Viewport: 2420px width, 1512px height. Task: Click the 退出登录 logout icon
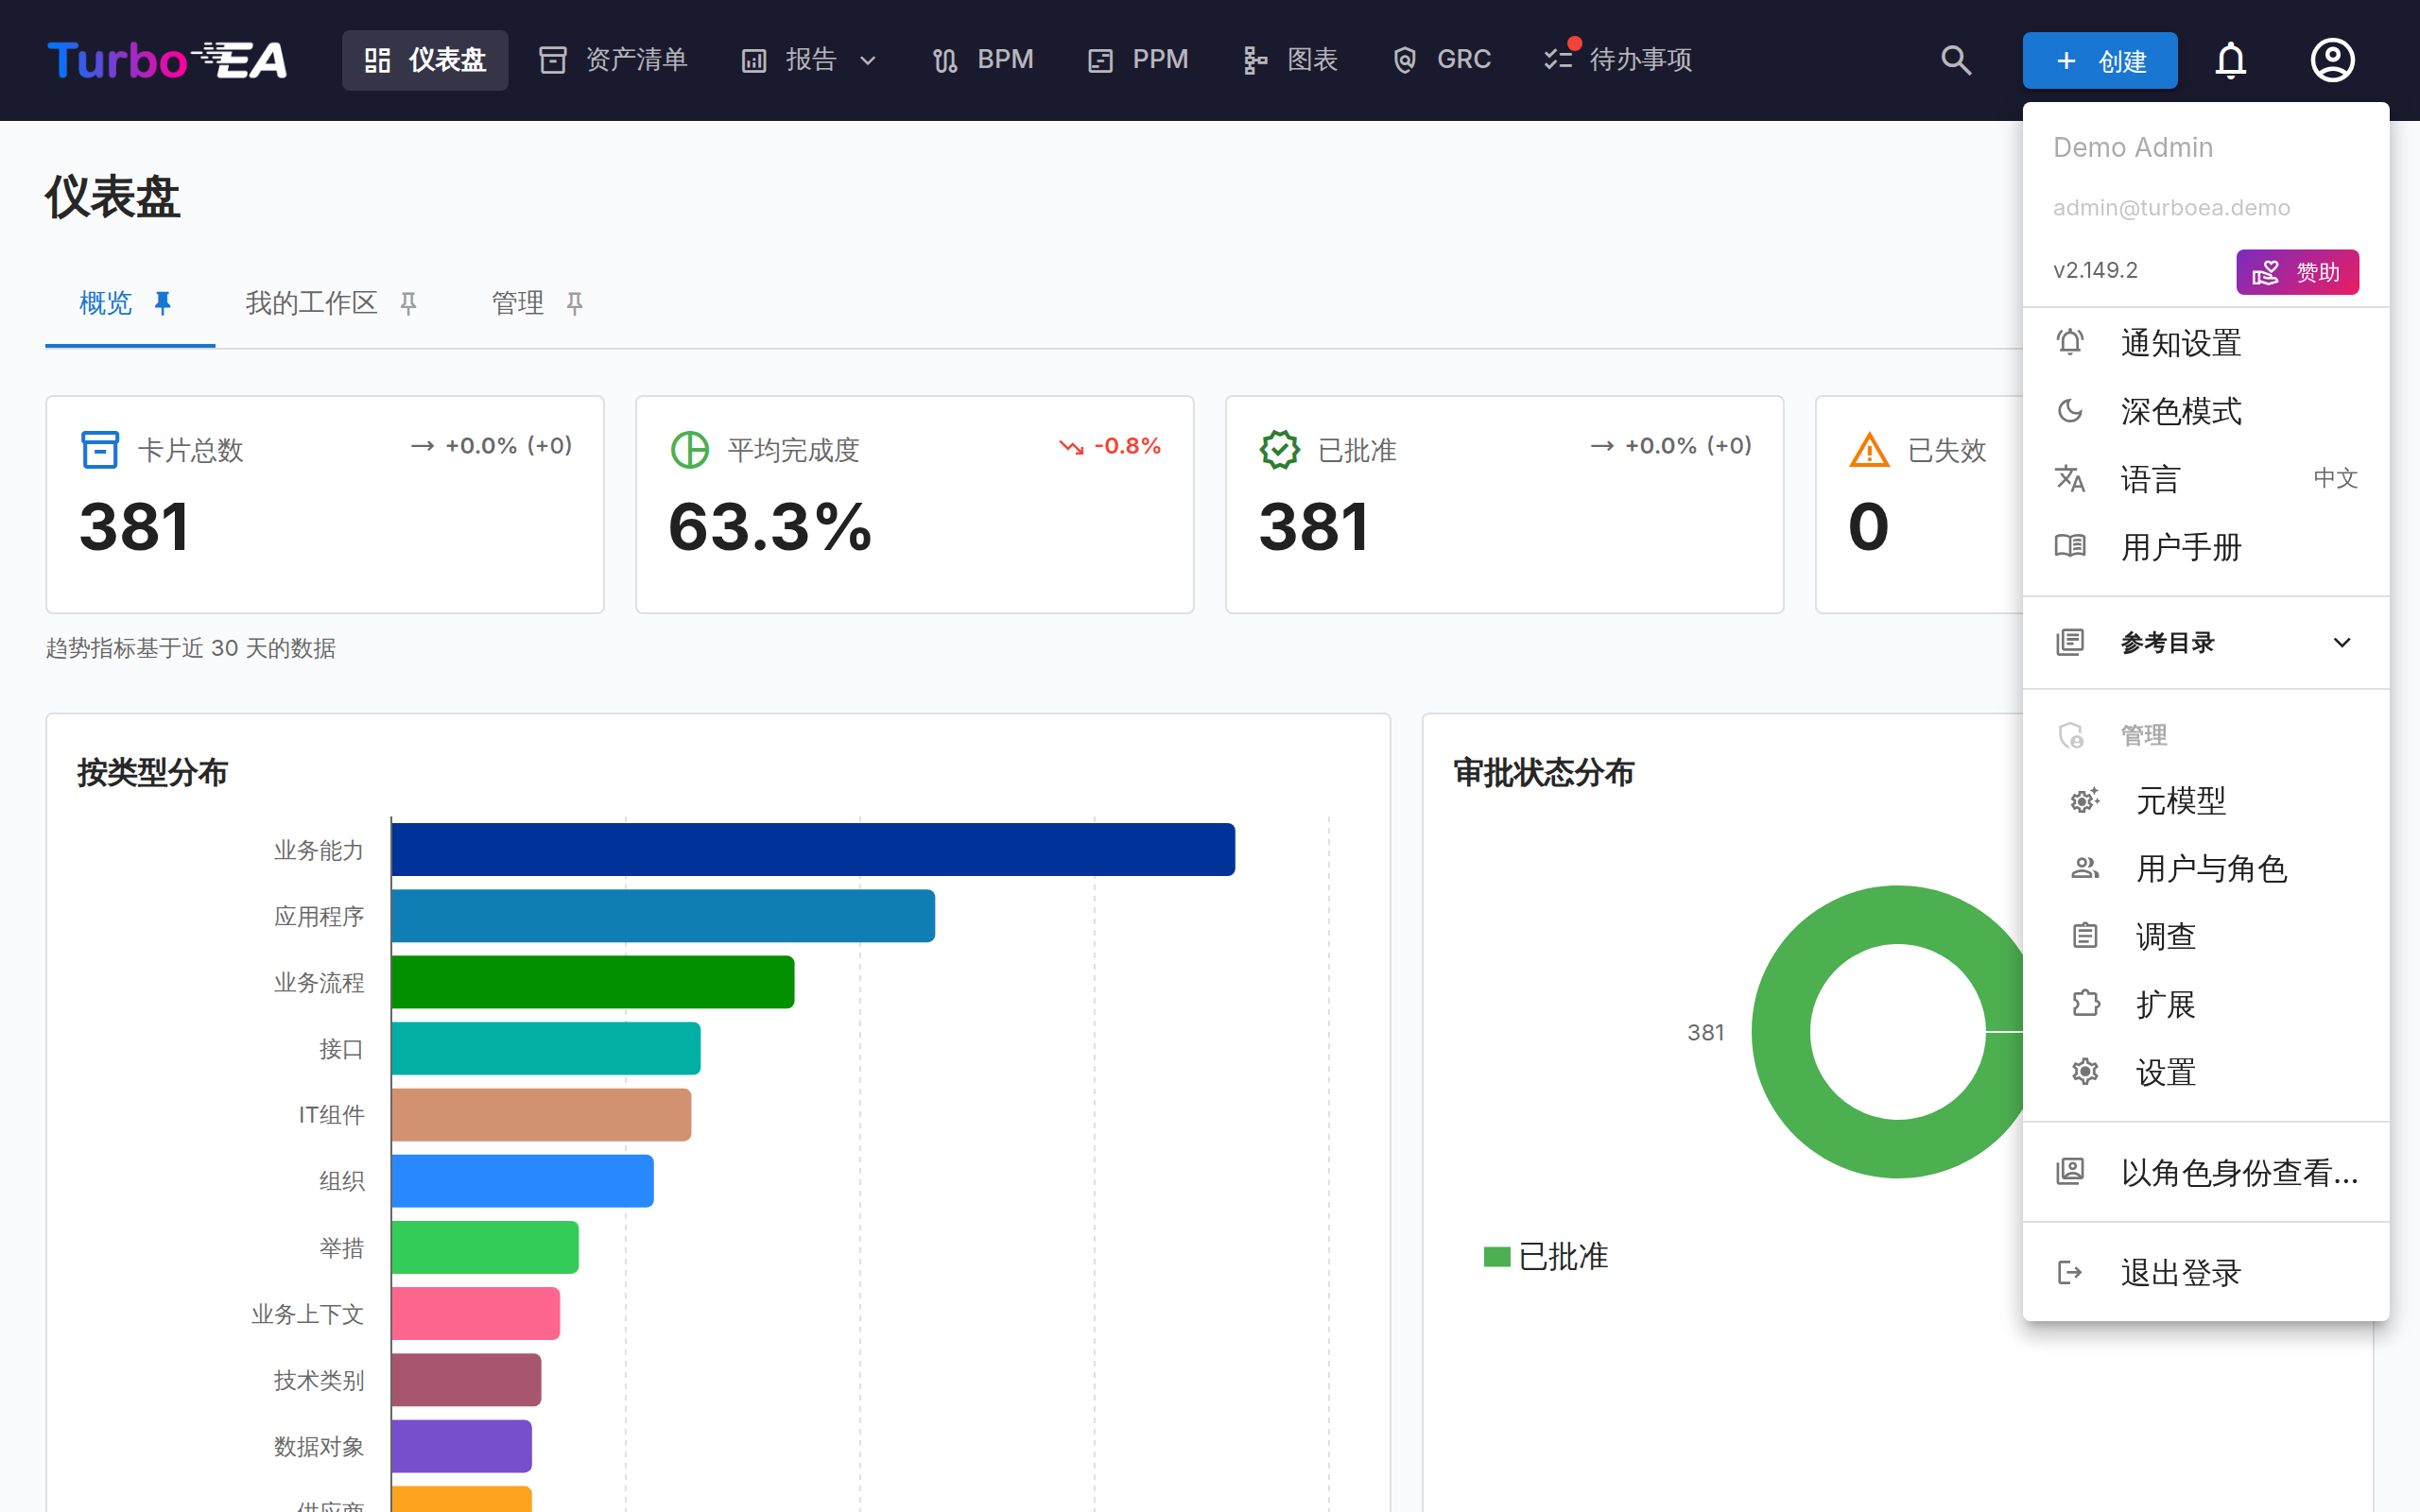(2069, 1272)
